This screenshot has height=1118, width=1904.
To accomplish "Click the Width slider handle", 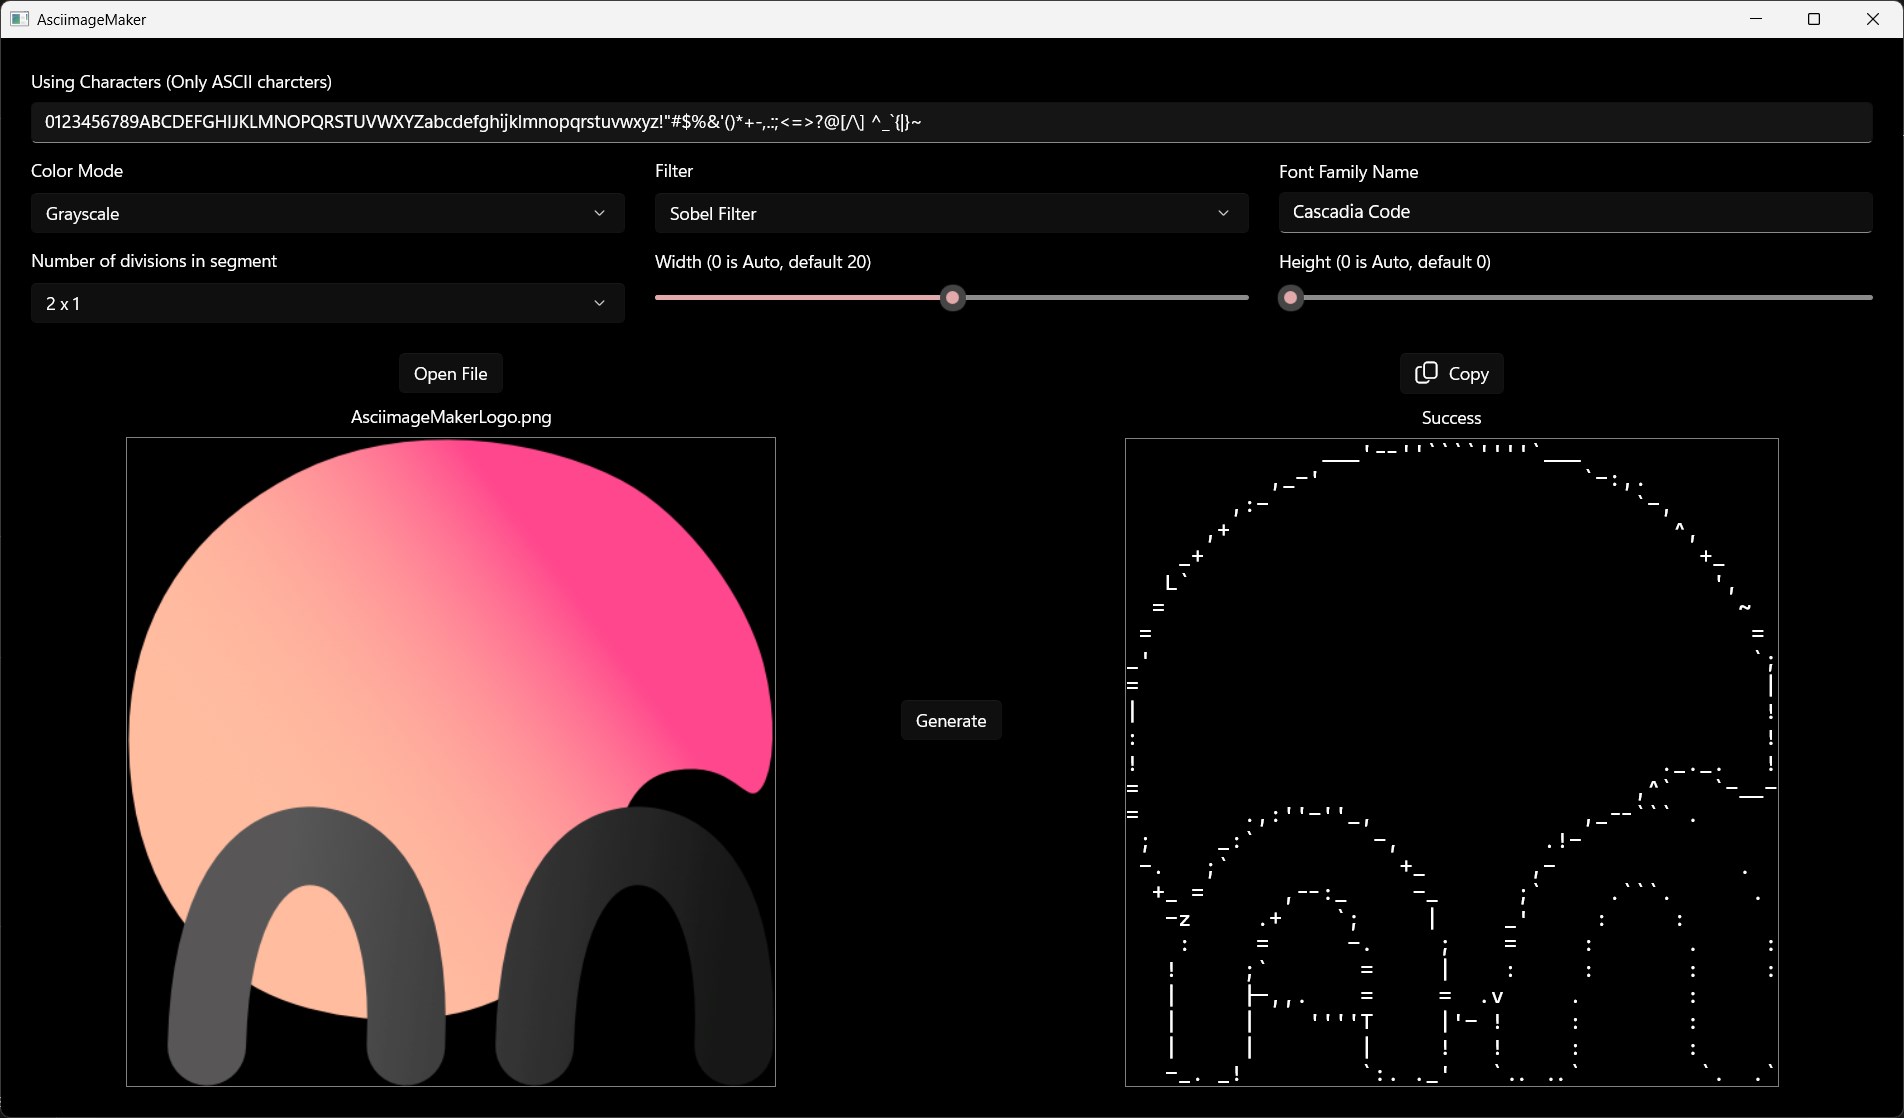I will pyautogui.click(x=953, y=298).
